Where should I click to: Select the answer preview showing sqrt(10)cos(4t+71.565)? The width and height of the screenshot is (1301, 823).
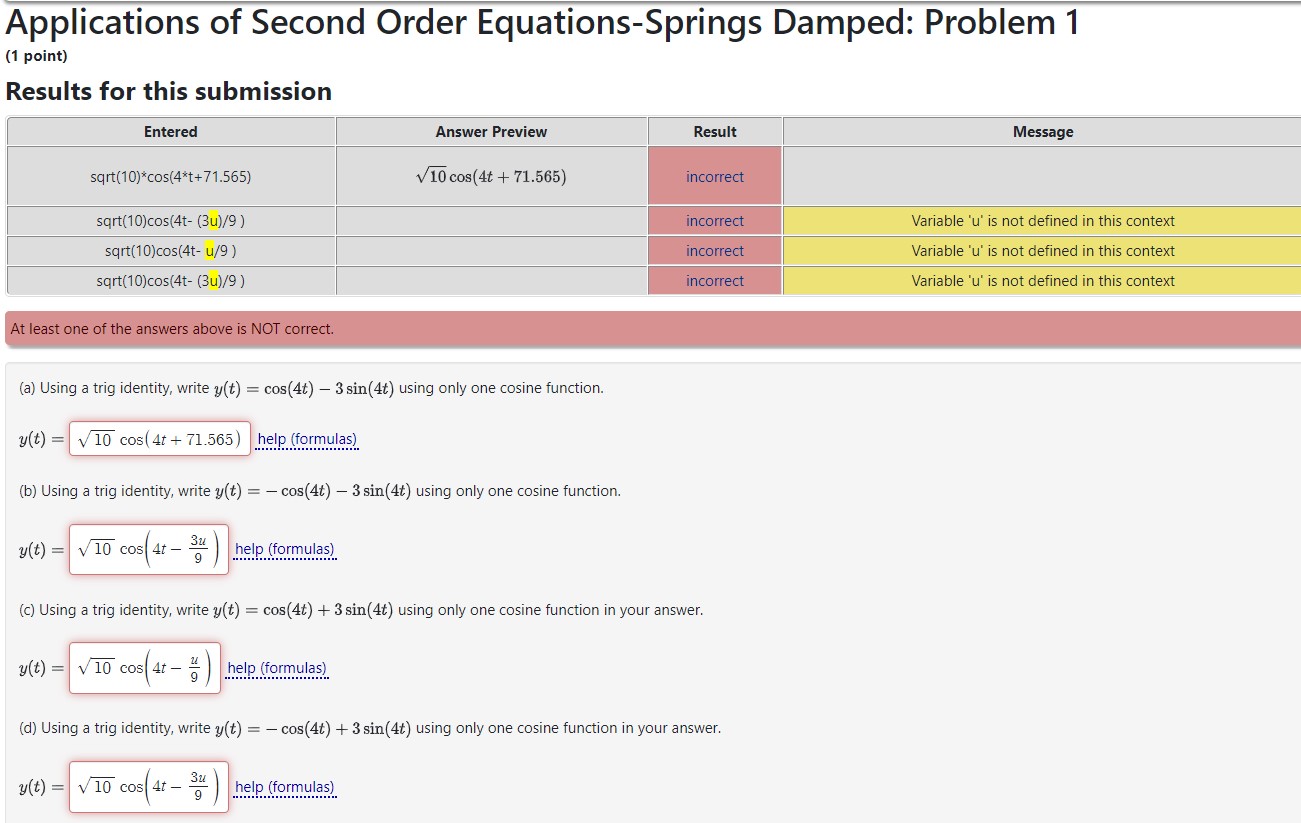(x=490, y=175)
